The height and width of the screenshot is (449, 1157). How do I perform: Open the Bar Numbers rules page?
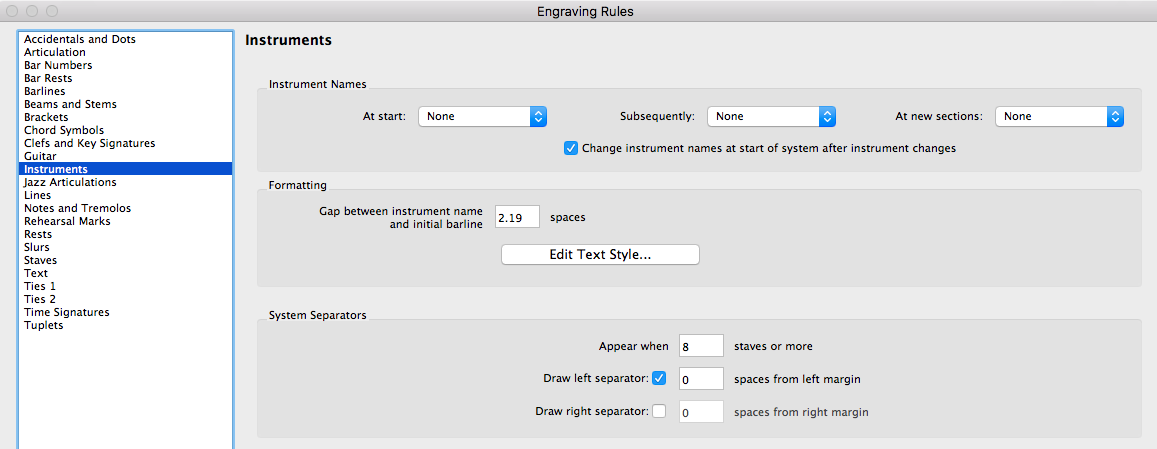point(58,65)
